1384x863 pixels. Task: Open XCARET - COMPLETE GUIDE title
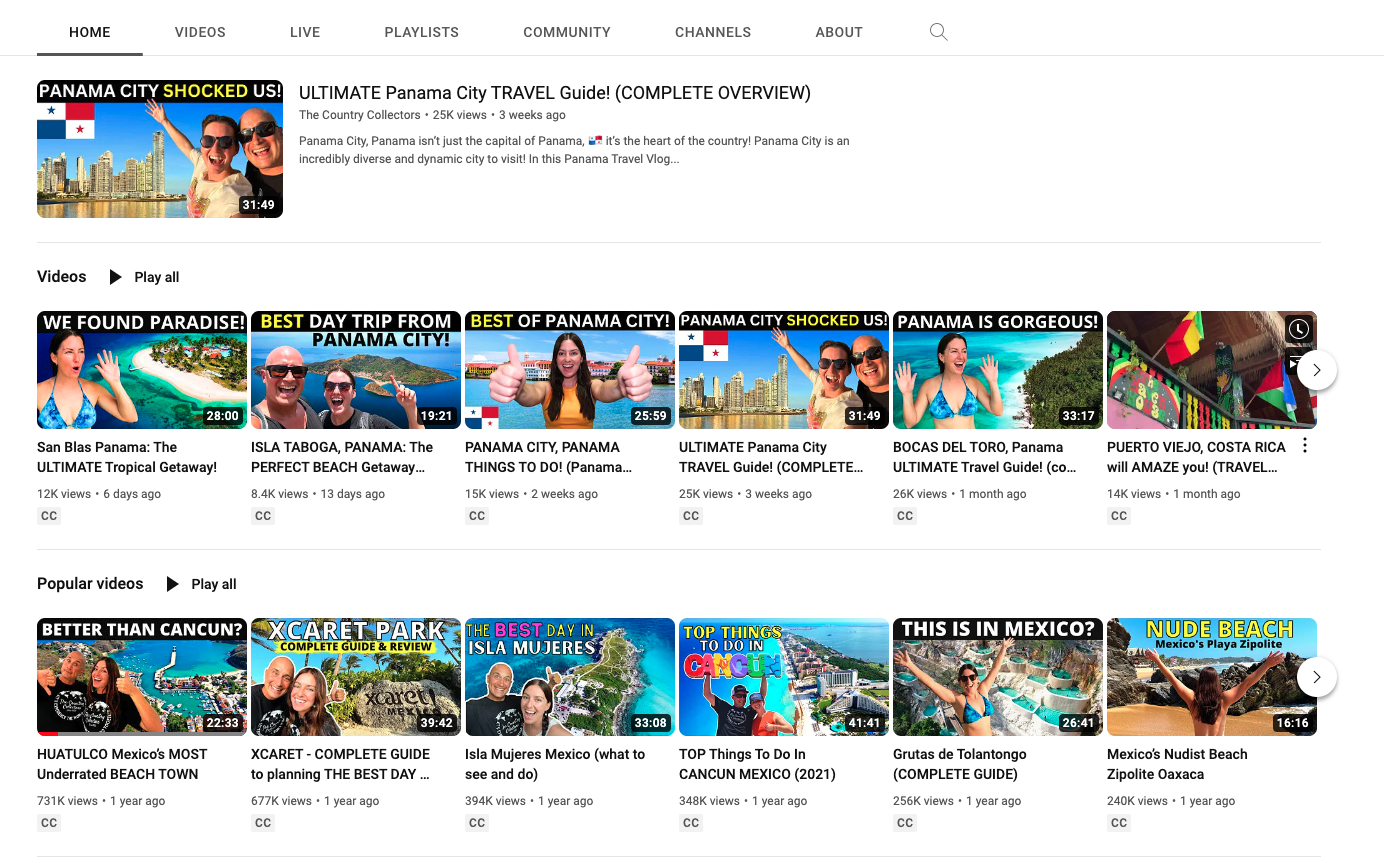click(341, 764)
